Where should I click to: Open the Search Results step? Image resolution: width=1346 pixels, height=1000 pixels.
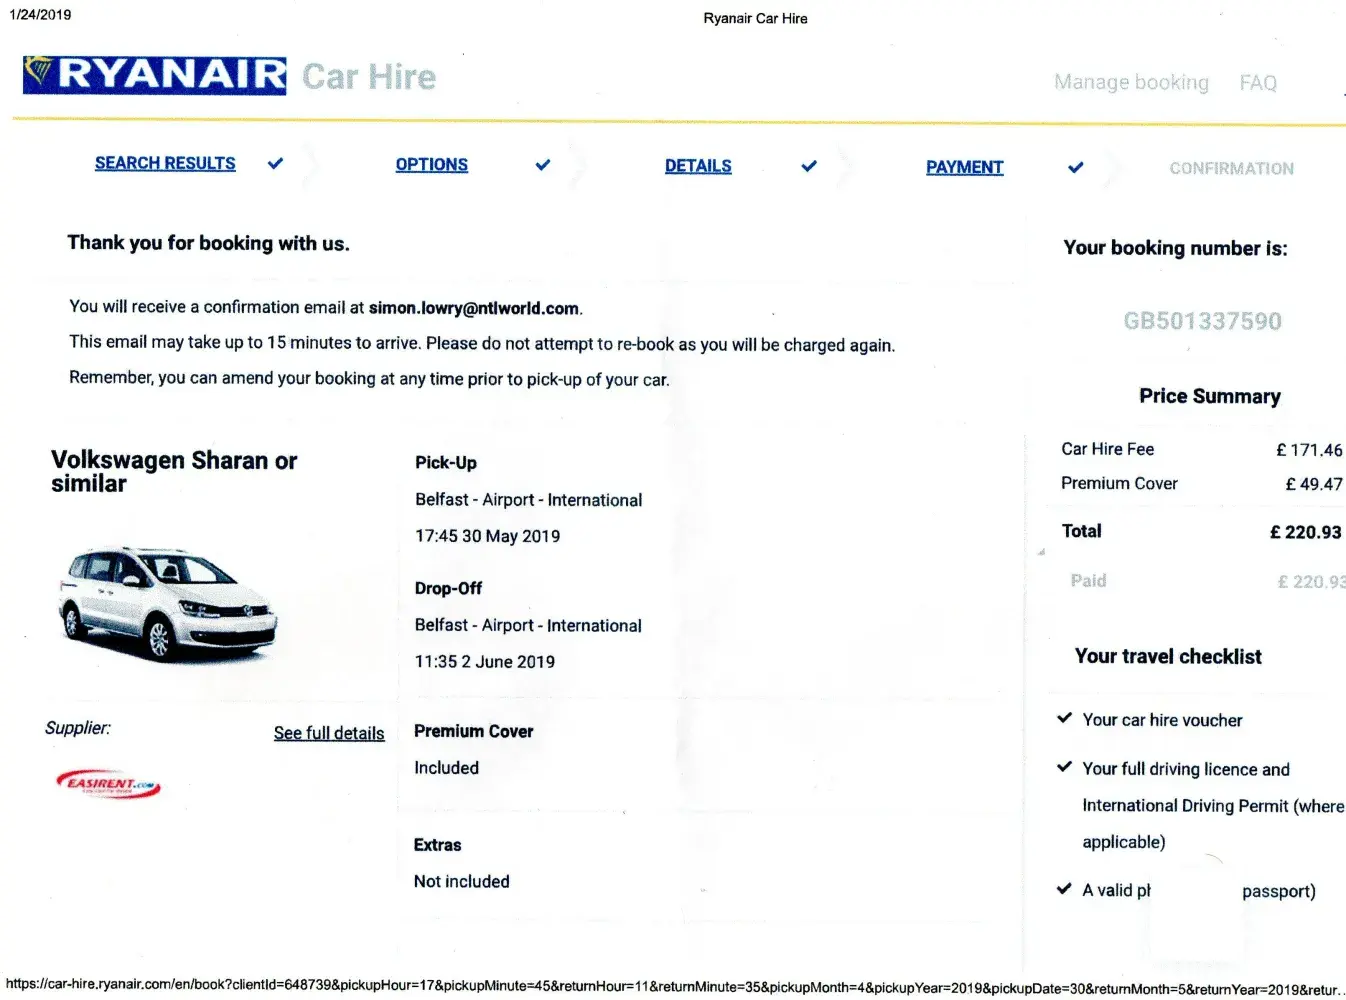165,163
